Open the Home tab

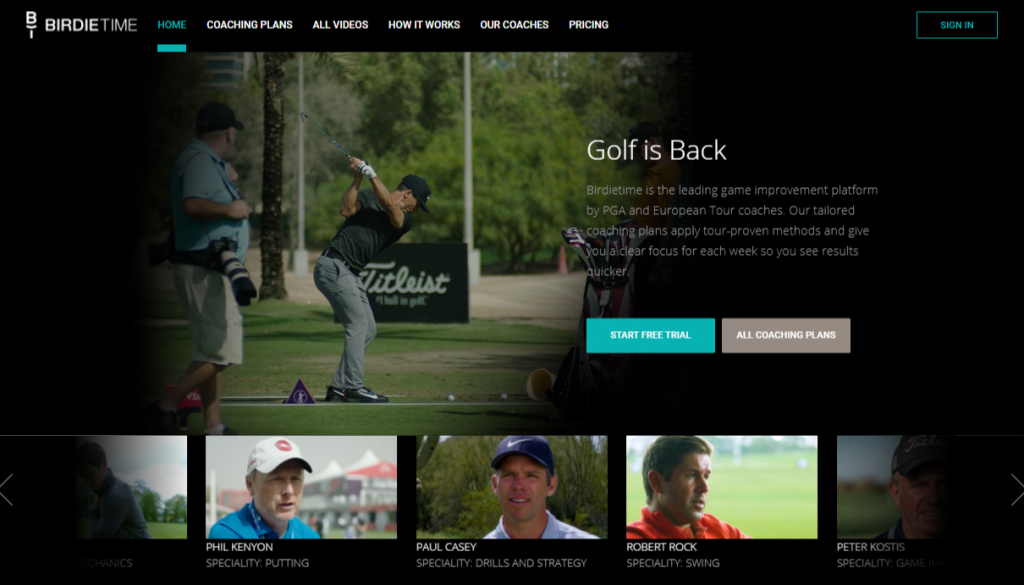pos(172,25)
